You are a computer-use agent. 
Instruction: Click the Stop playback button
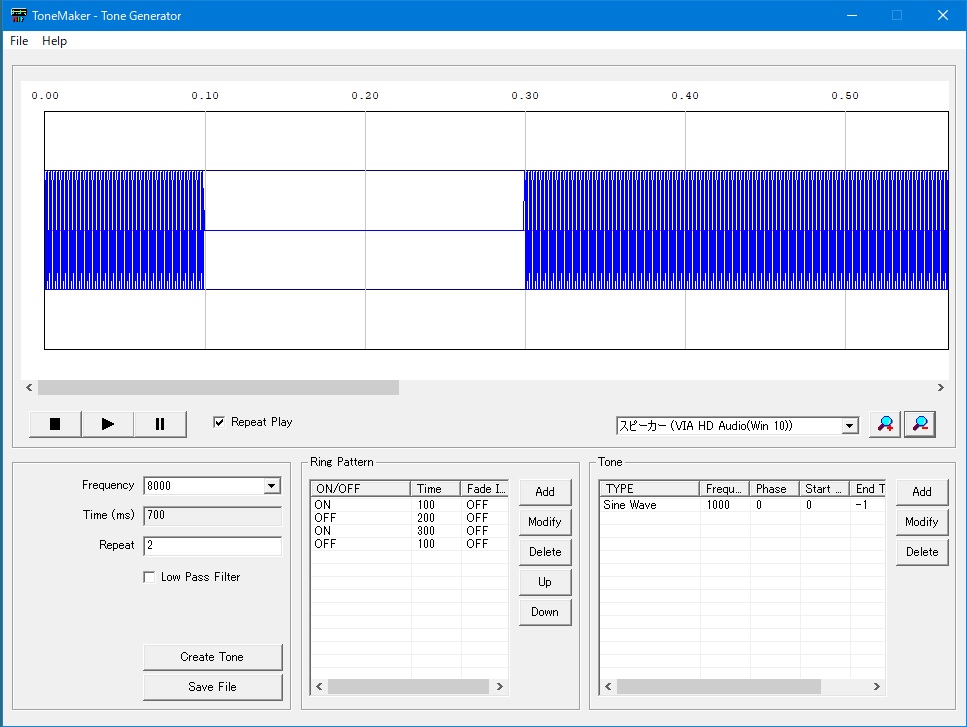(55, 424)
